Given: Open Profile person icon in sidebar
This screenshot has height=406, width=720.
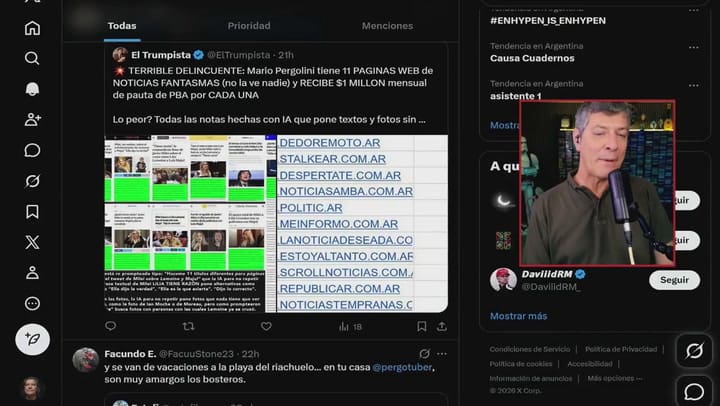Looking at the screenshot, I should (x=32, y=273).
